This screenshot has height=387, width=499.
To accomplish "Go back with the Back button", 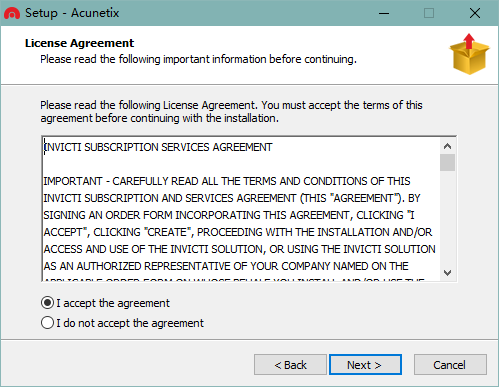I will tap(290, 365).
